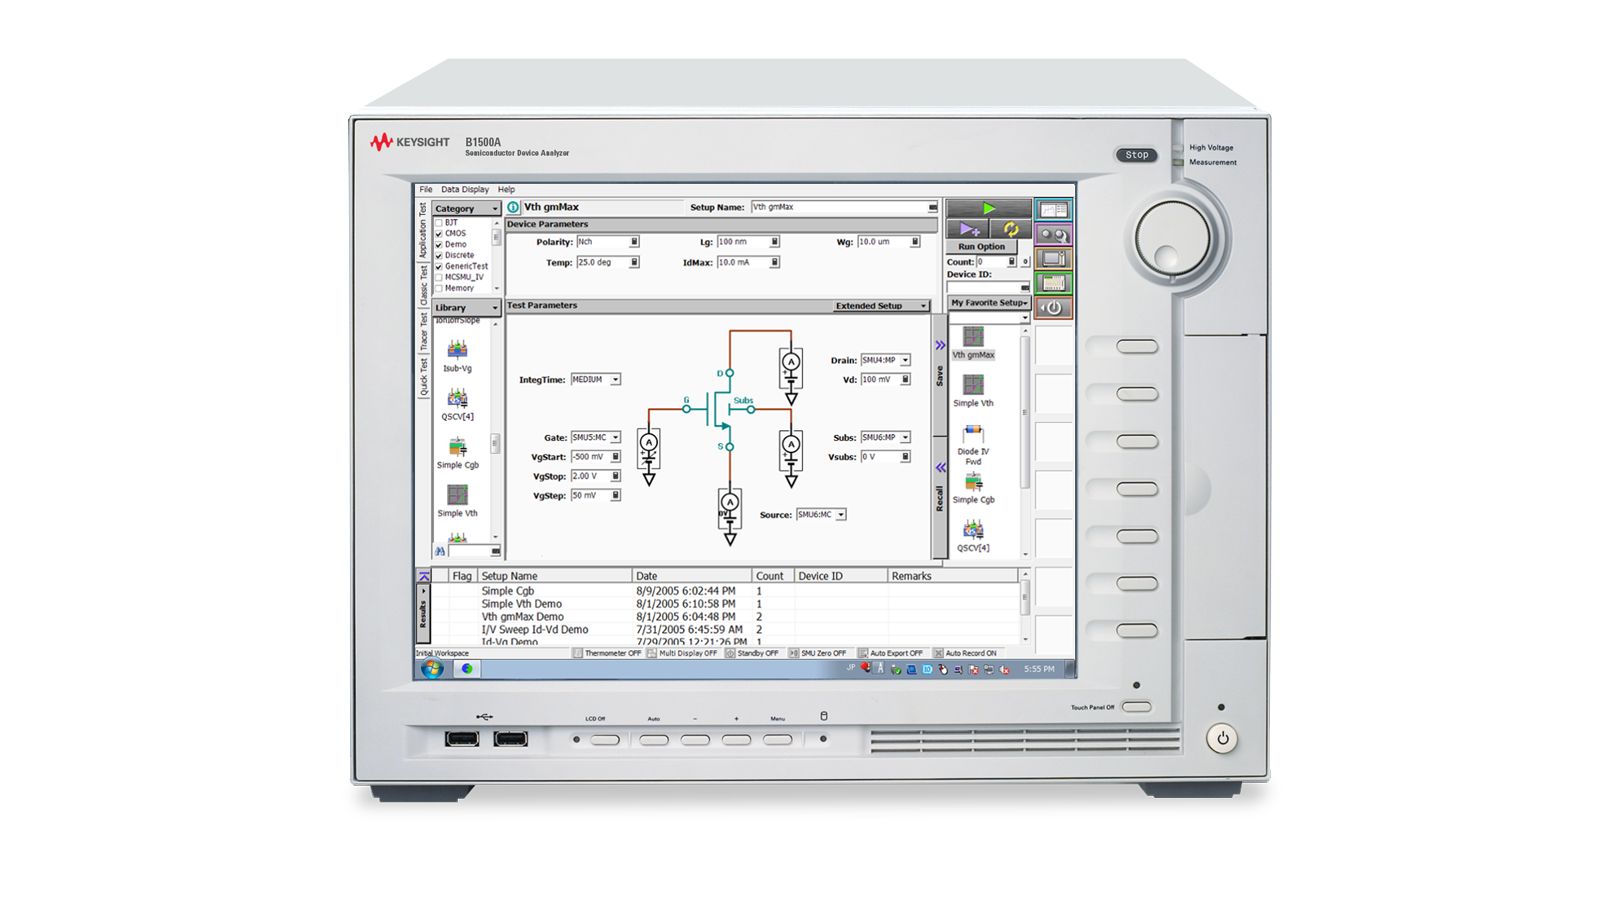Click the Save double-arrow icon
The width and height of the screenshot is (1600, 900).
(x=940, y=345)
